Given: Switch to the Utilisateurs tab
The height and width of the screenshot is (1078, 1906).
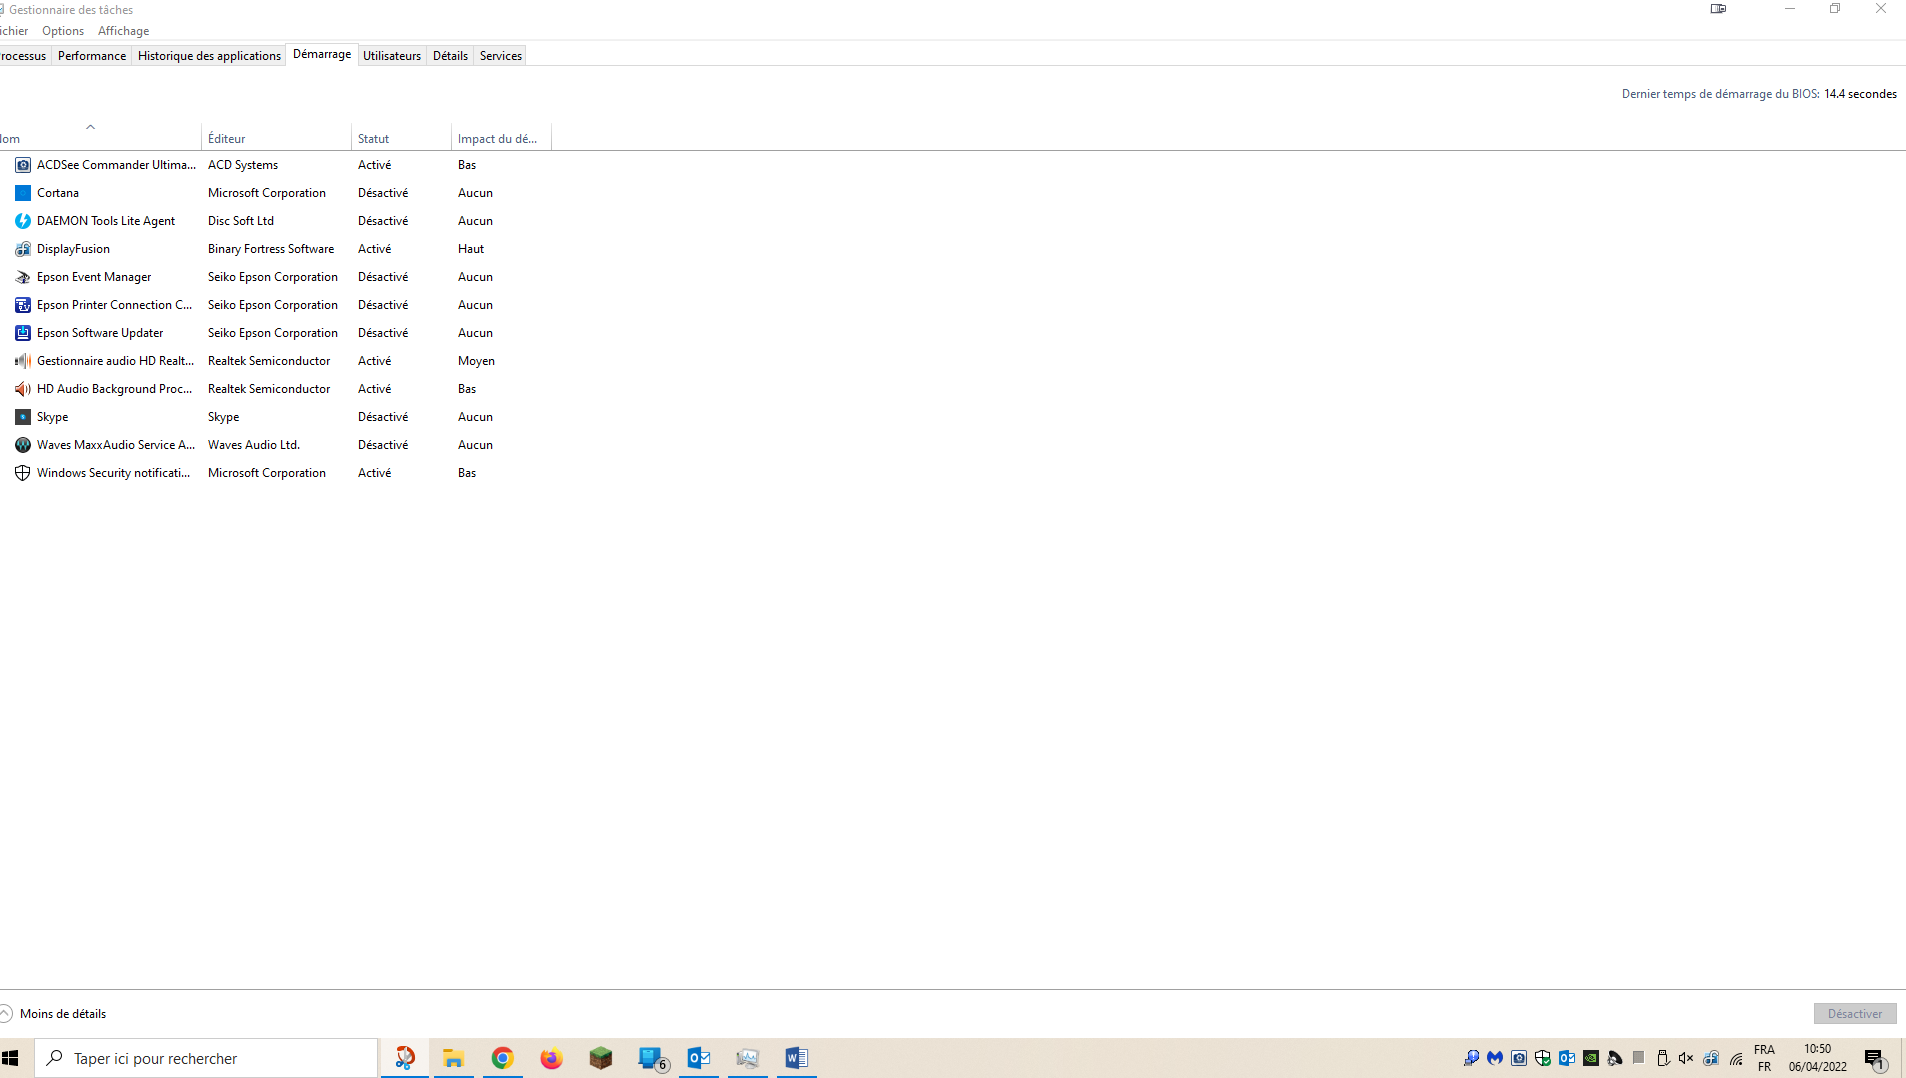Looking at the screenshot, I should coord(392,56).
